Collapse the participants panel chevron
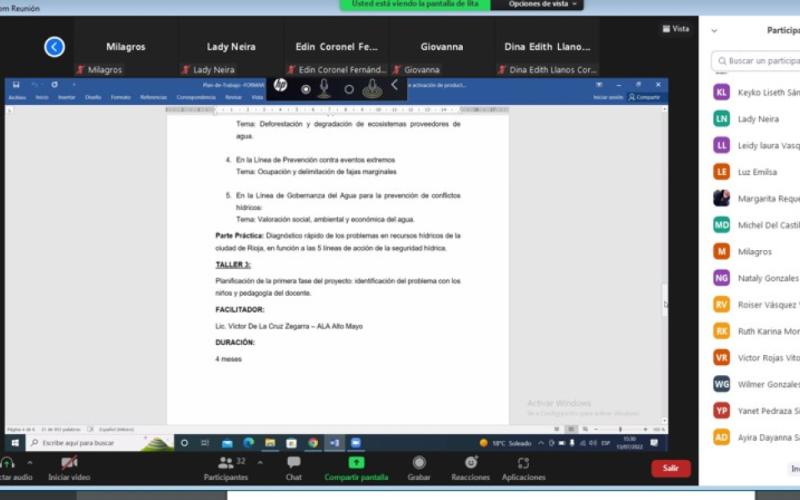Screen dimensions: 800x500 [x=714, y=31]
